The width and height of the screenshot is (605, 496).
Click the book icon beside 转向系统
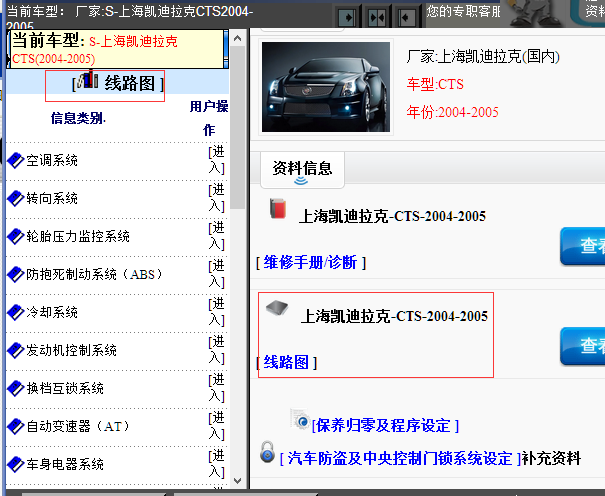(x=15, y=198)
